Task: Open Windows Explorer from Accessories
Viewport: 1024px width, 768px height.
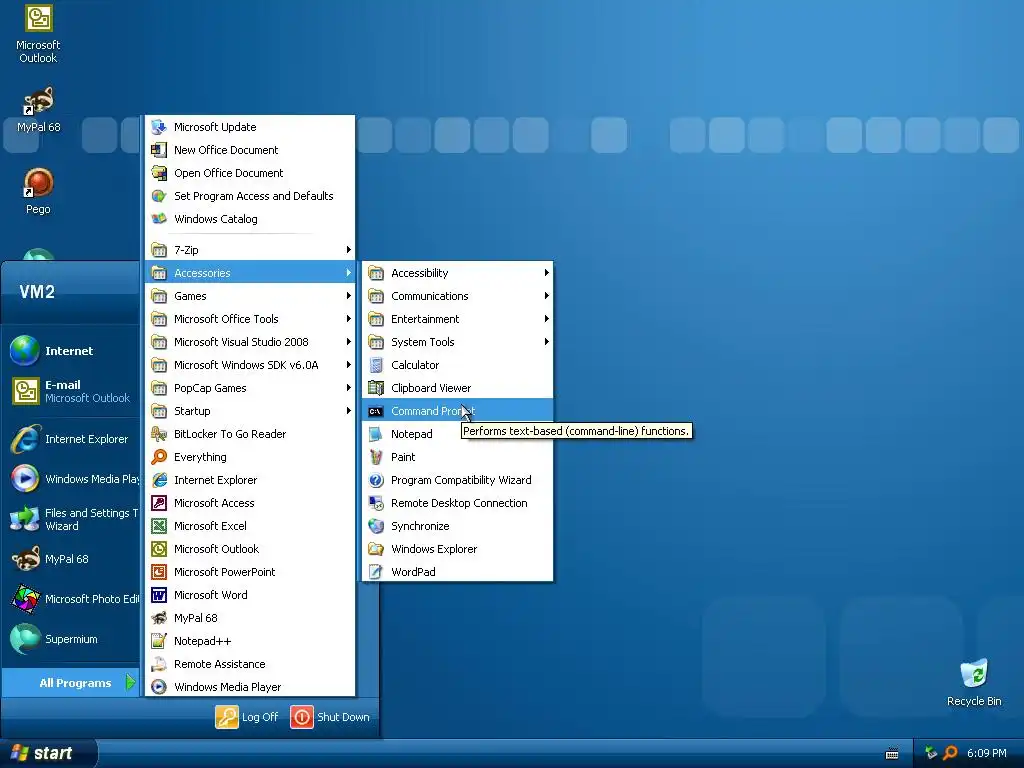Action: point(457,549)
